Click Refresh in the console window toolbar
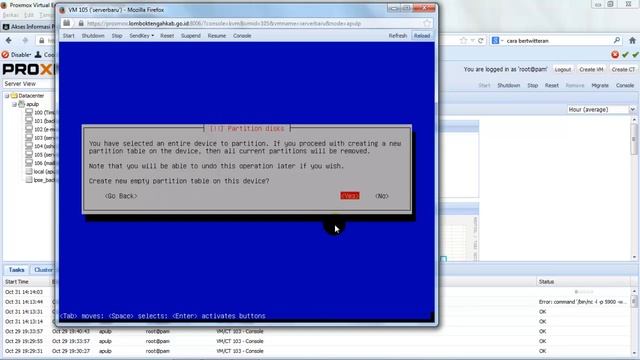 coord(398,36)
